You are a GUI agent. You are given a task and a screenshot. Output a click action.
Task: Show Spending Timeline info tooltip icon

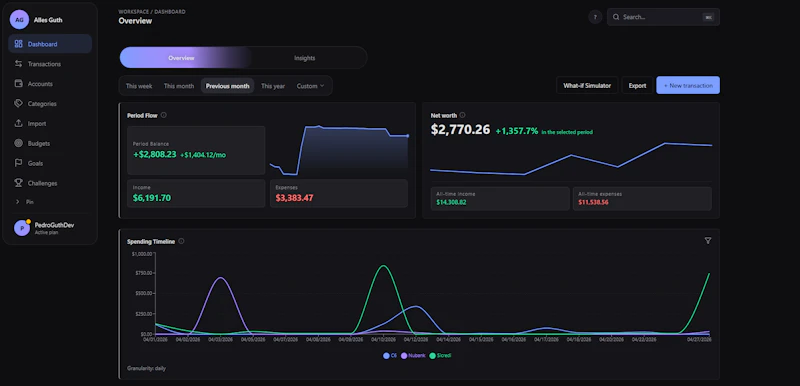coord(181,241)
